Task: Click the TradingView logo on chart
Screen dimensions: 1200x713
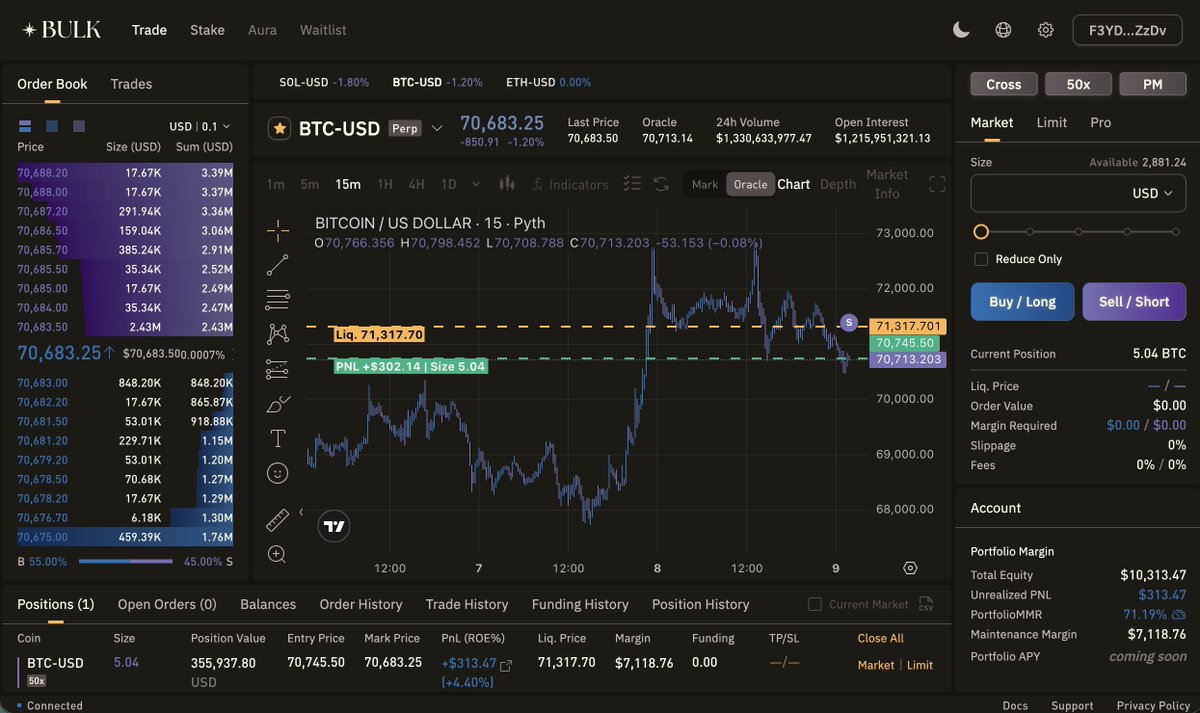Action: 334,526
